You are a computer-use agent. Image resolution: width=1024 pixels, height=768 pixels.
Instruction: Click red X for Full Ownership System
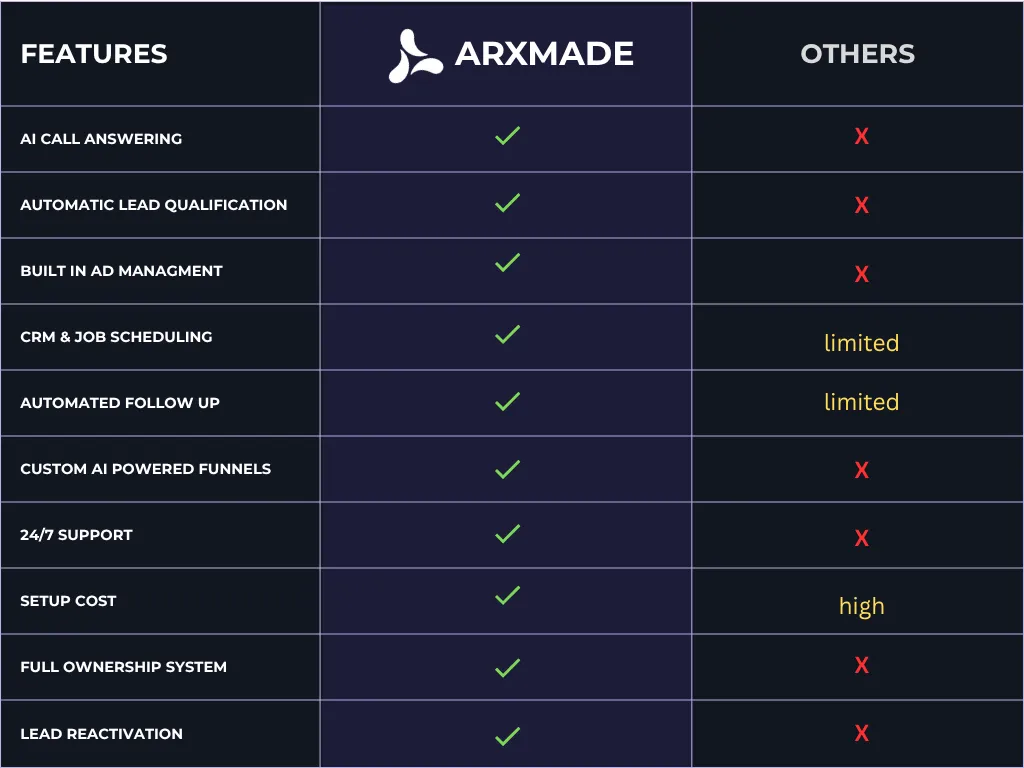tap(861, 665)
